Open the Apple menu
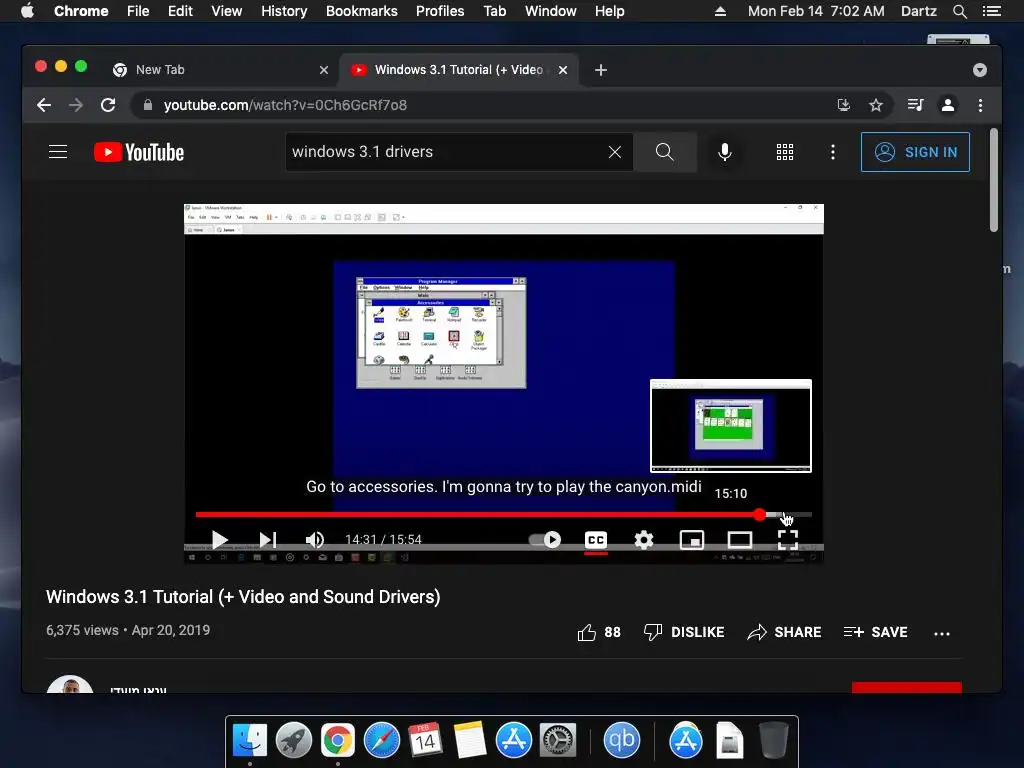Viewport: 1024px width, 768px height. tap(27, 11)
